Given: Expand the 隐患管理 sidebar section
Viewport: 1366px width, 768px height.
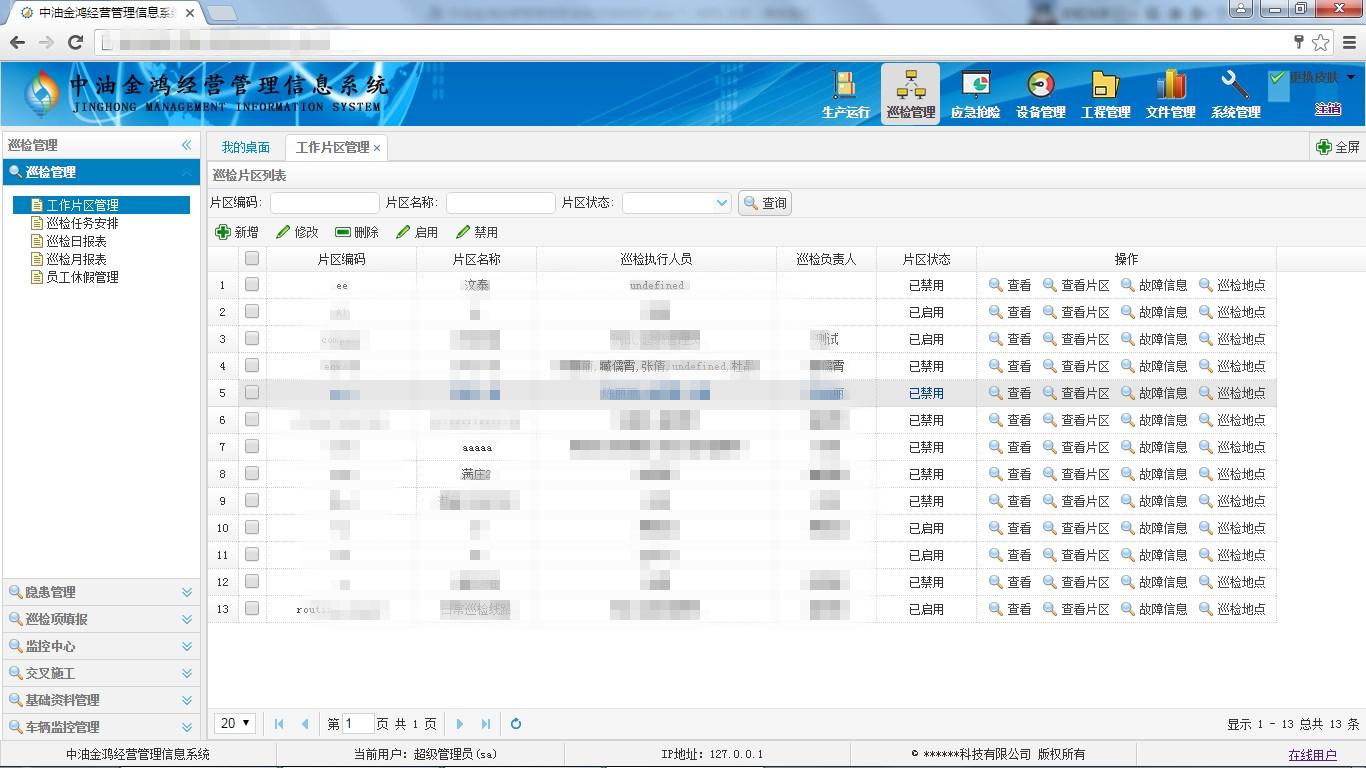Looking at the screenshot, I should [100, 592].
